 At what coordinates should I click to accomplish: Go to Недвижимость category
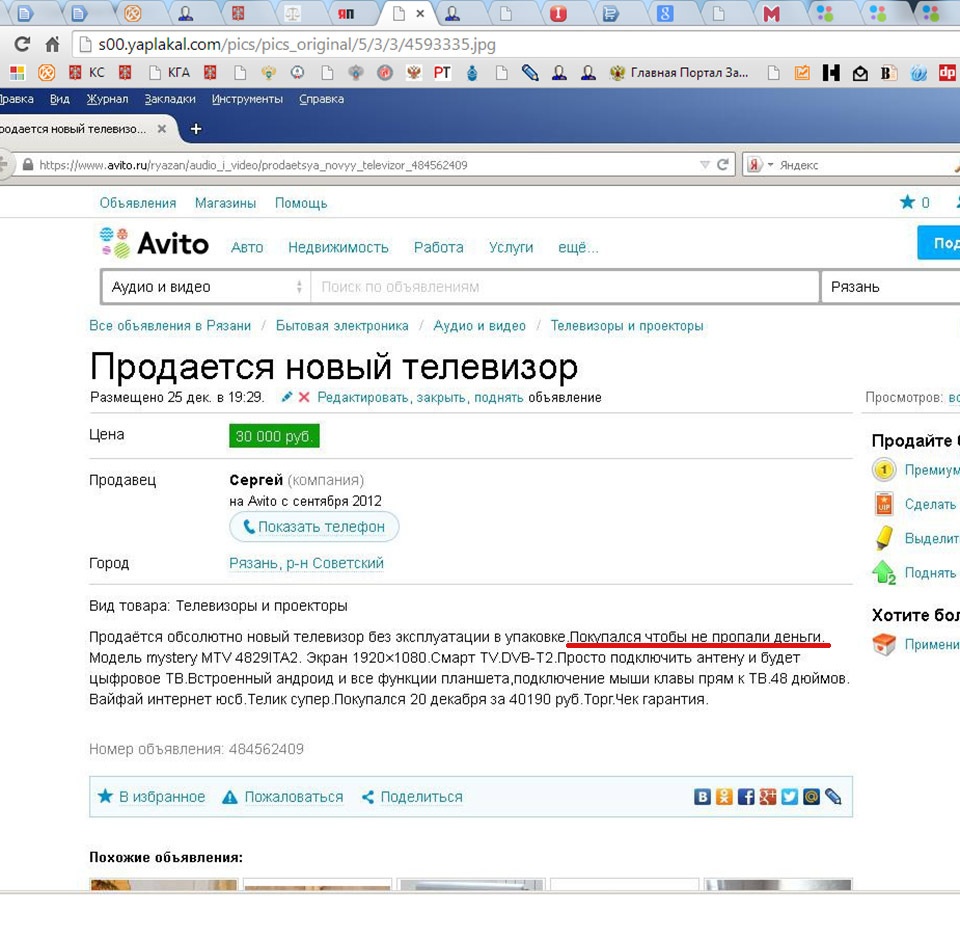pos(338,247)
